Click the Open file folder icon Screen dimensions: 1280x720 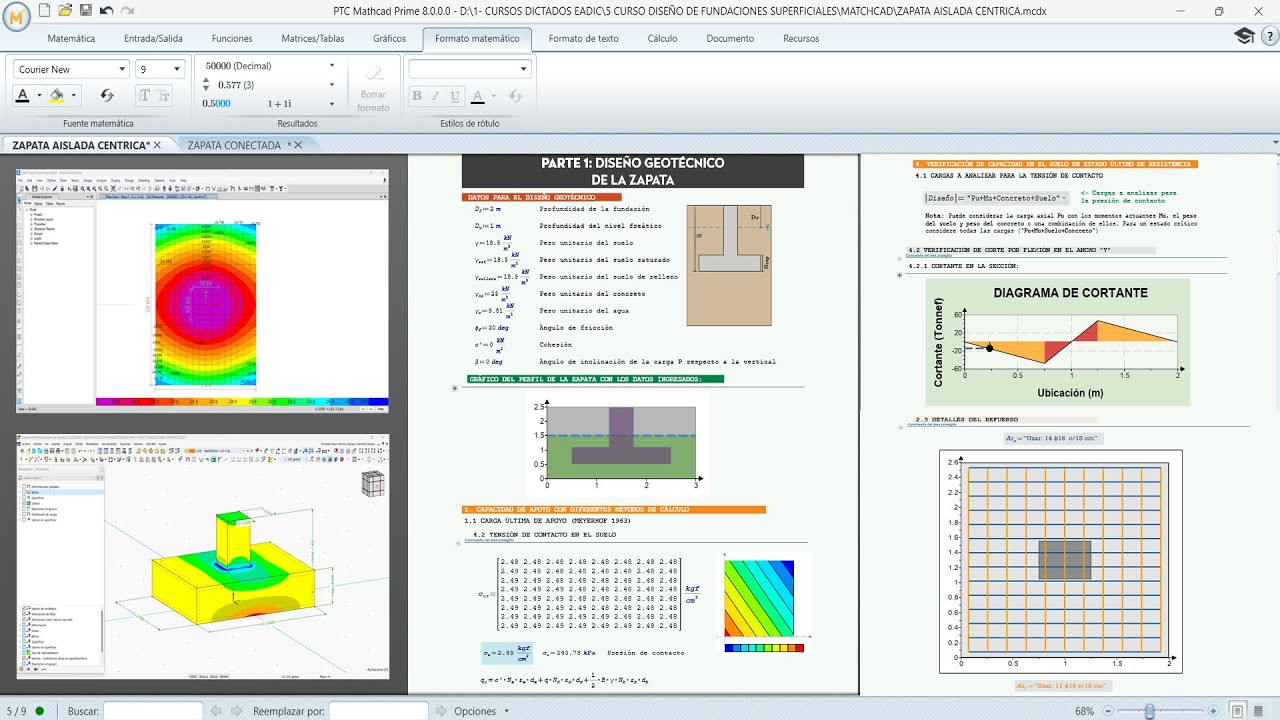click(65, 10)
